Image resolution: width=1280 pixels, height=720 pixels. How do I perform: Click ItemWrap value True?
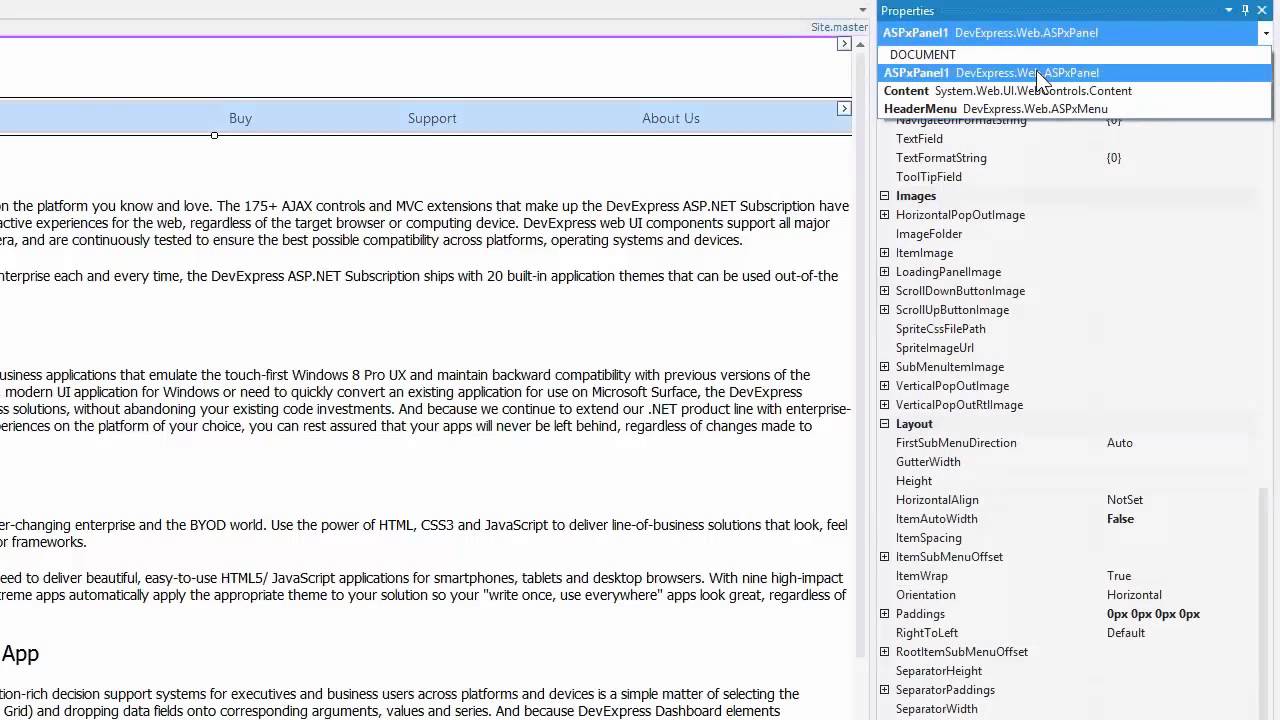coord(1119,576)
